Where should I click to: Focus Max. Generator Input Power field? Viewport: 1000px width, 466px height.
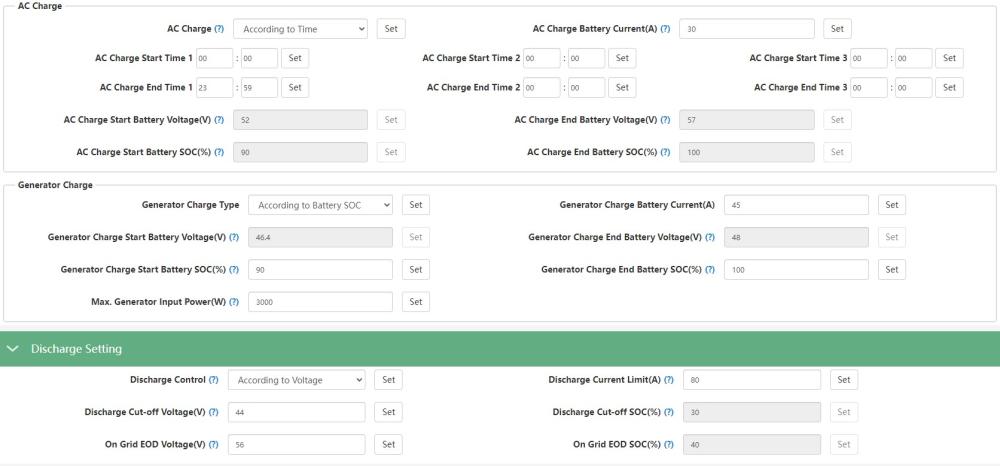pyautogui.click(x=321, y=302)
